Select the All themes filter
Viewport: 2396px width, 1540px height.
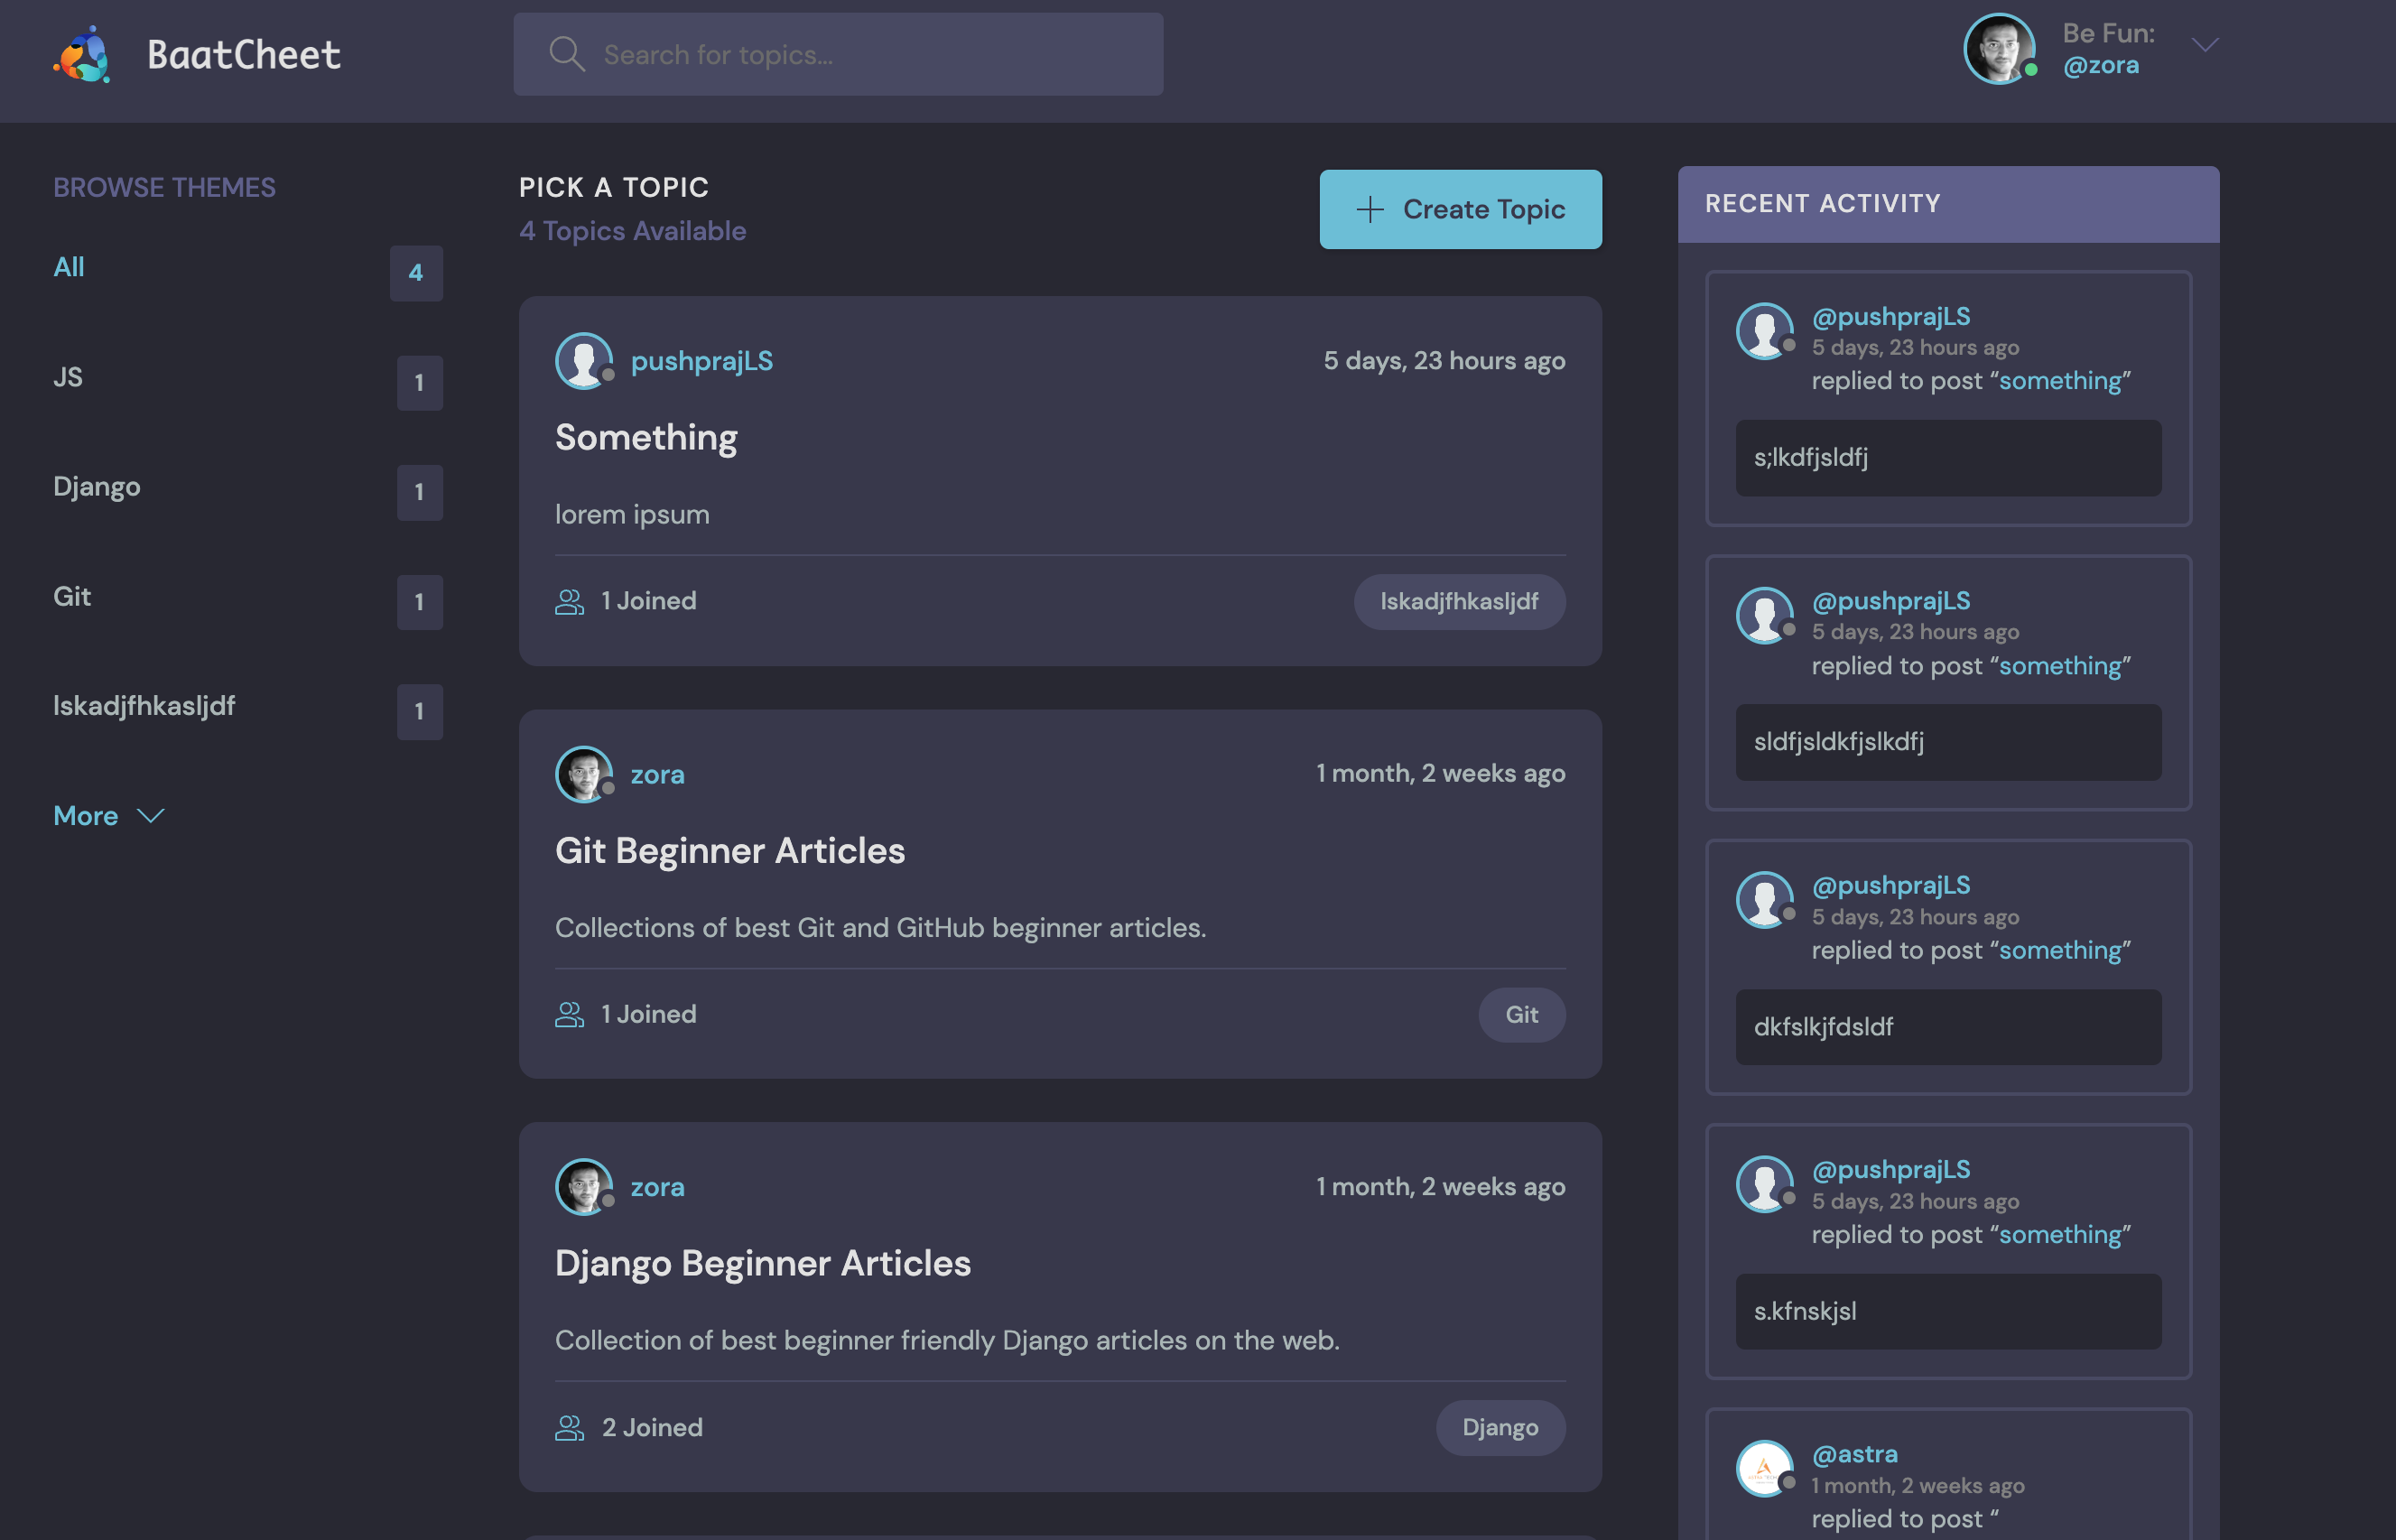(x=69, y=267)
